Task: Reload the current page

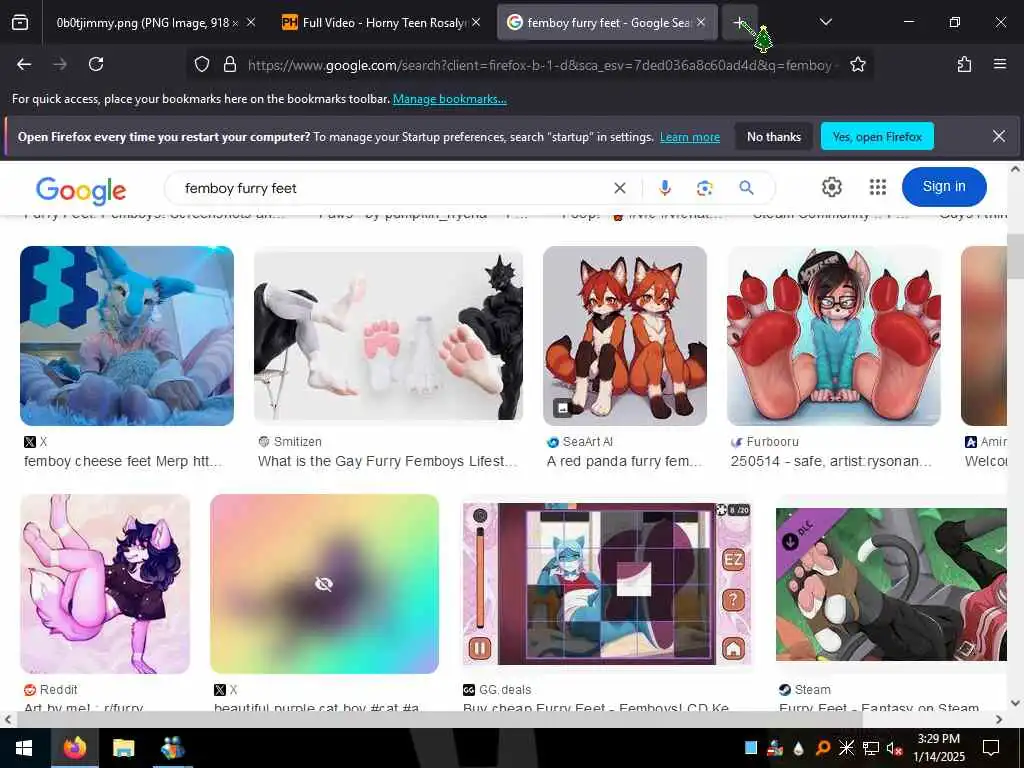Action: click(96, 64)
